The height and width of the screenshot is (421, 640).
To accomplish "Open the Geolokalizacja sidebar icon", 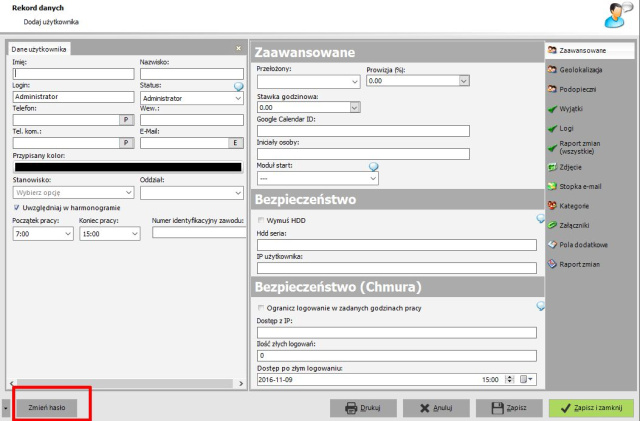I will (552, 70).
